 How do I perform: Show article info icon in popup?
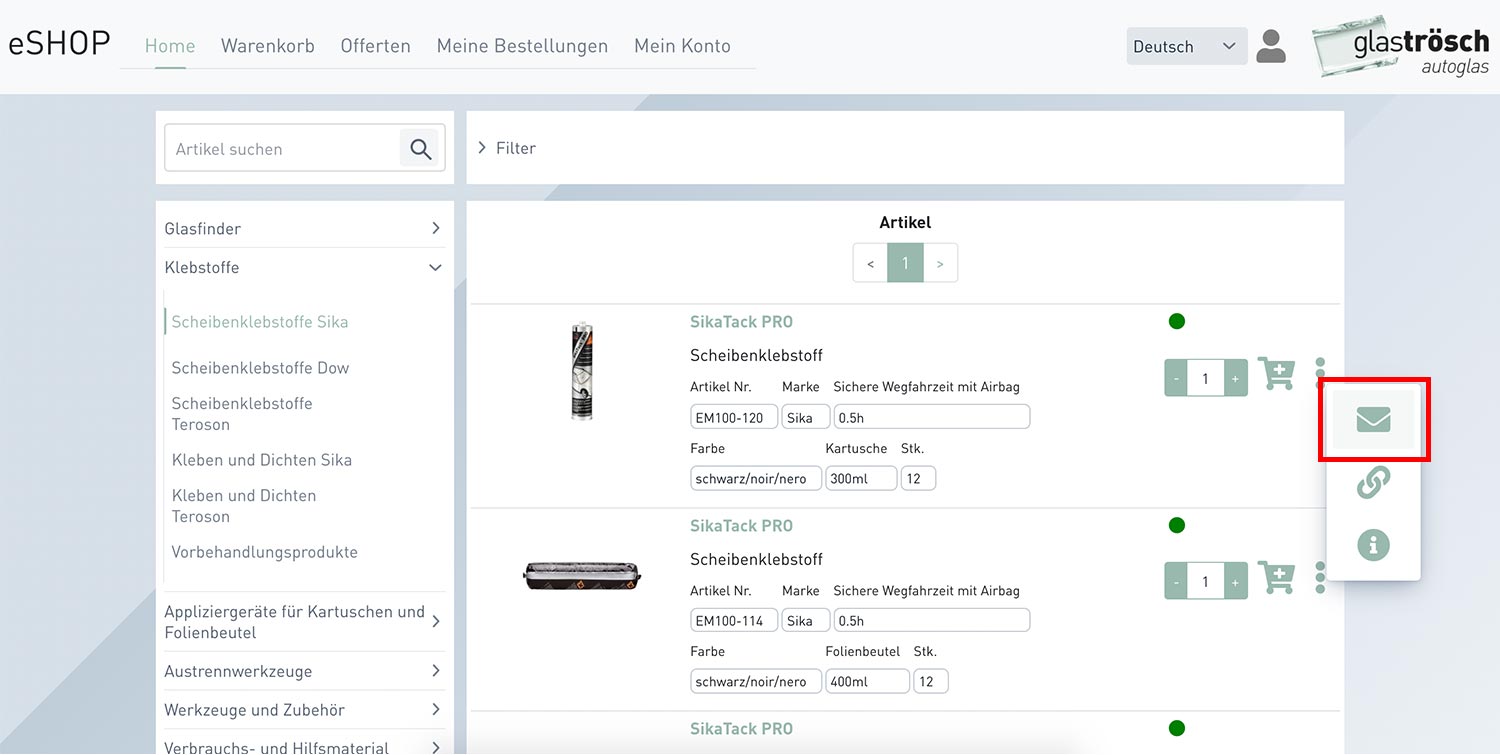pos(1374,545)
